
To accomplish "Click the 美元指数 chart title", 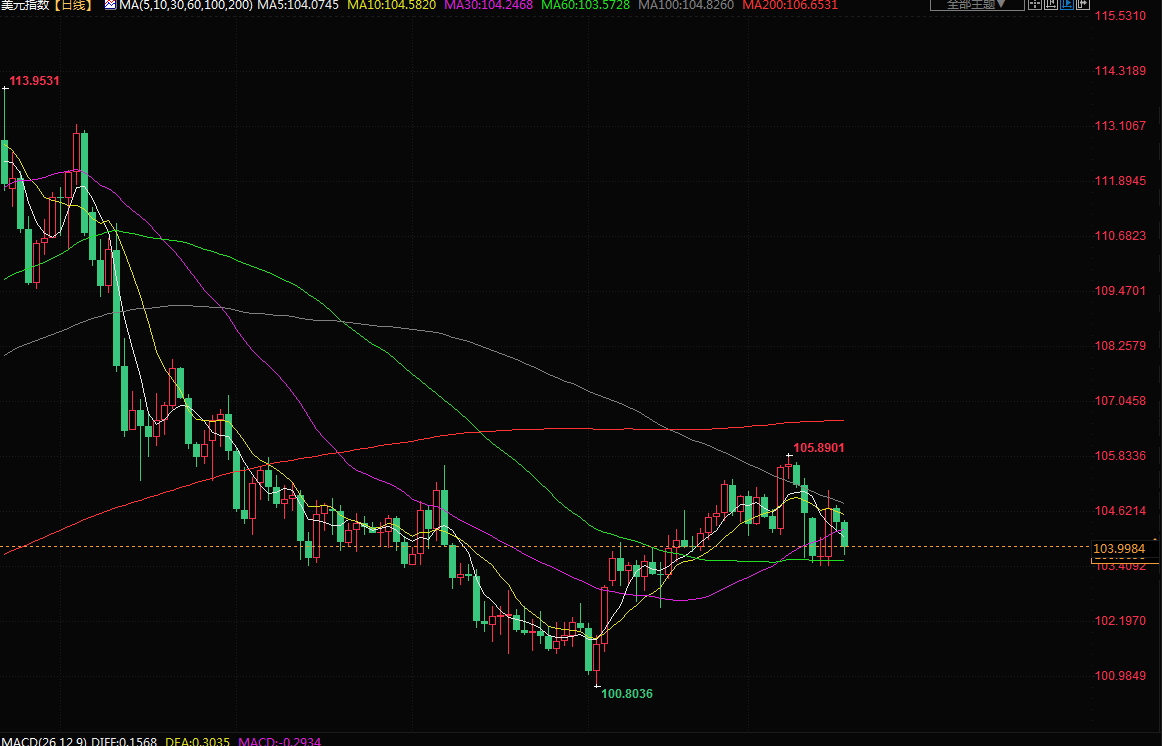I will 24,6.
